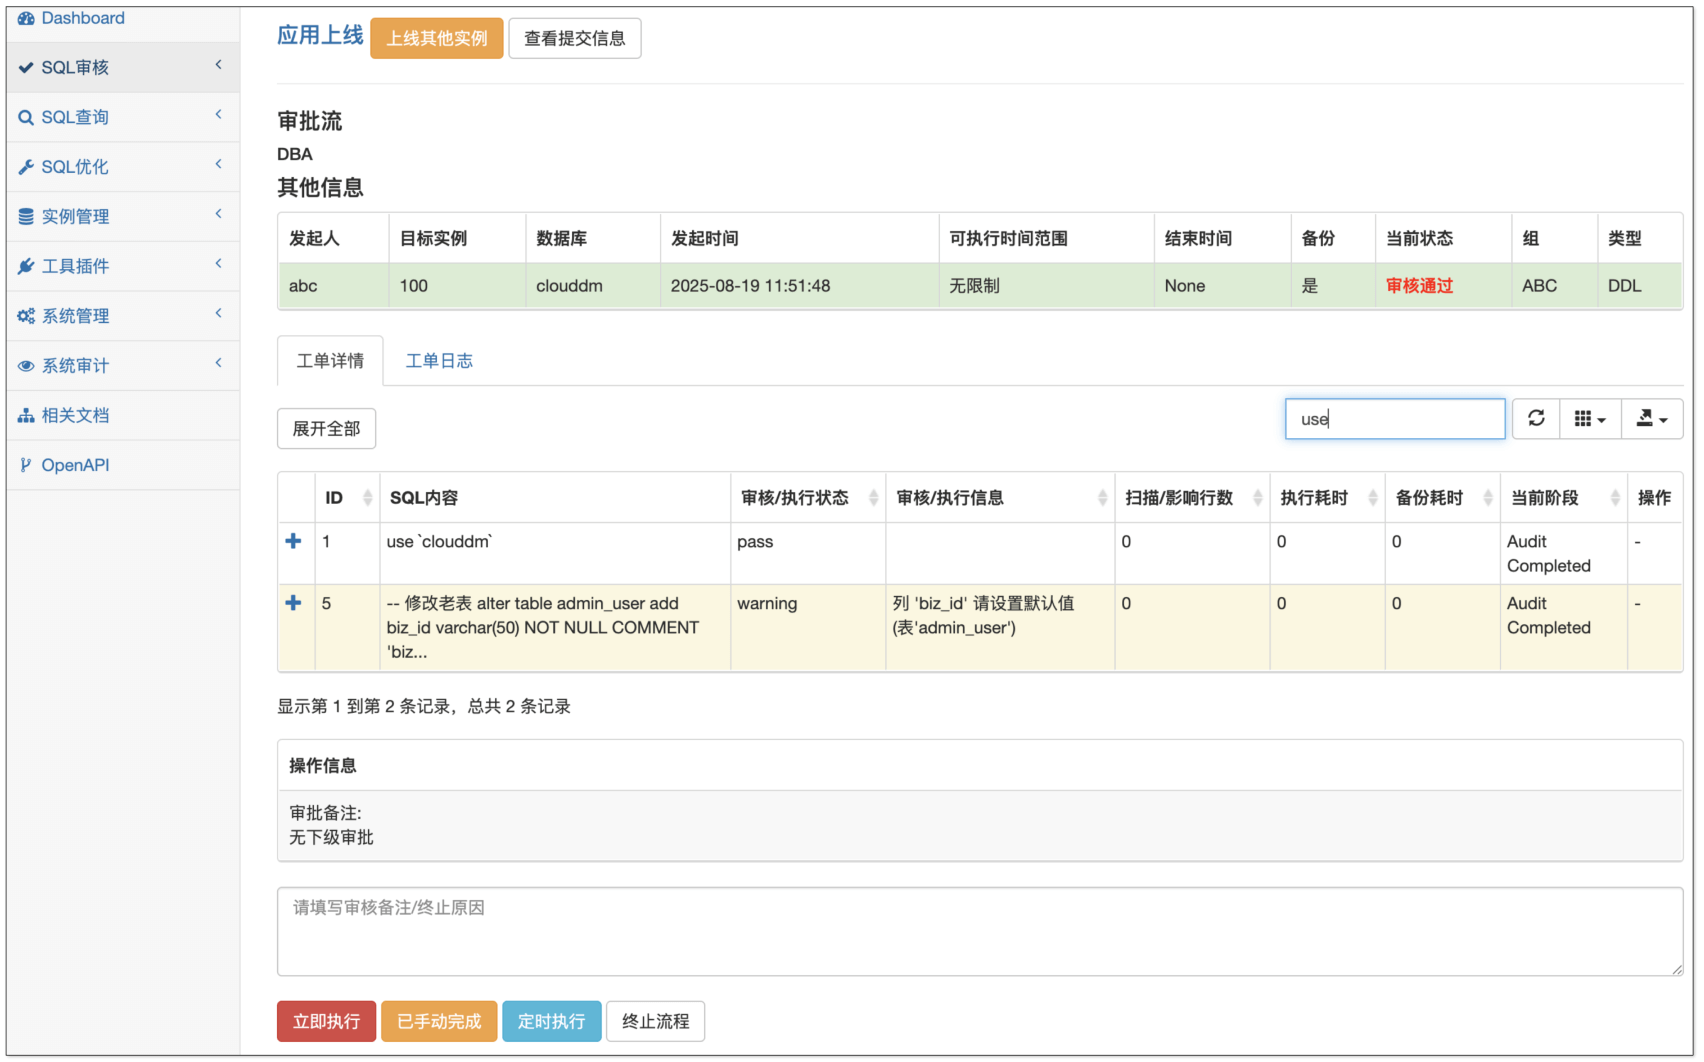Screen dimensions: 1704x1062
Task: Switch to the 工单日志 tab
Action: coord(438,361)
